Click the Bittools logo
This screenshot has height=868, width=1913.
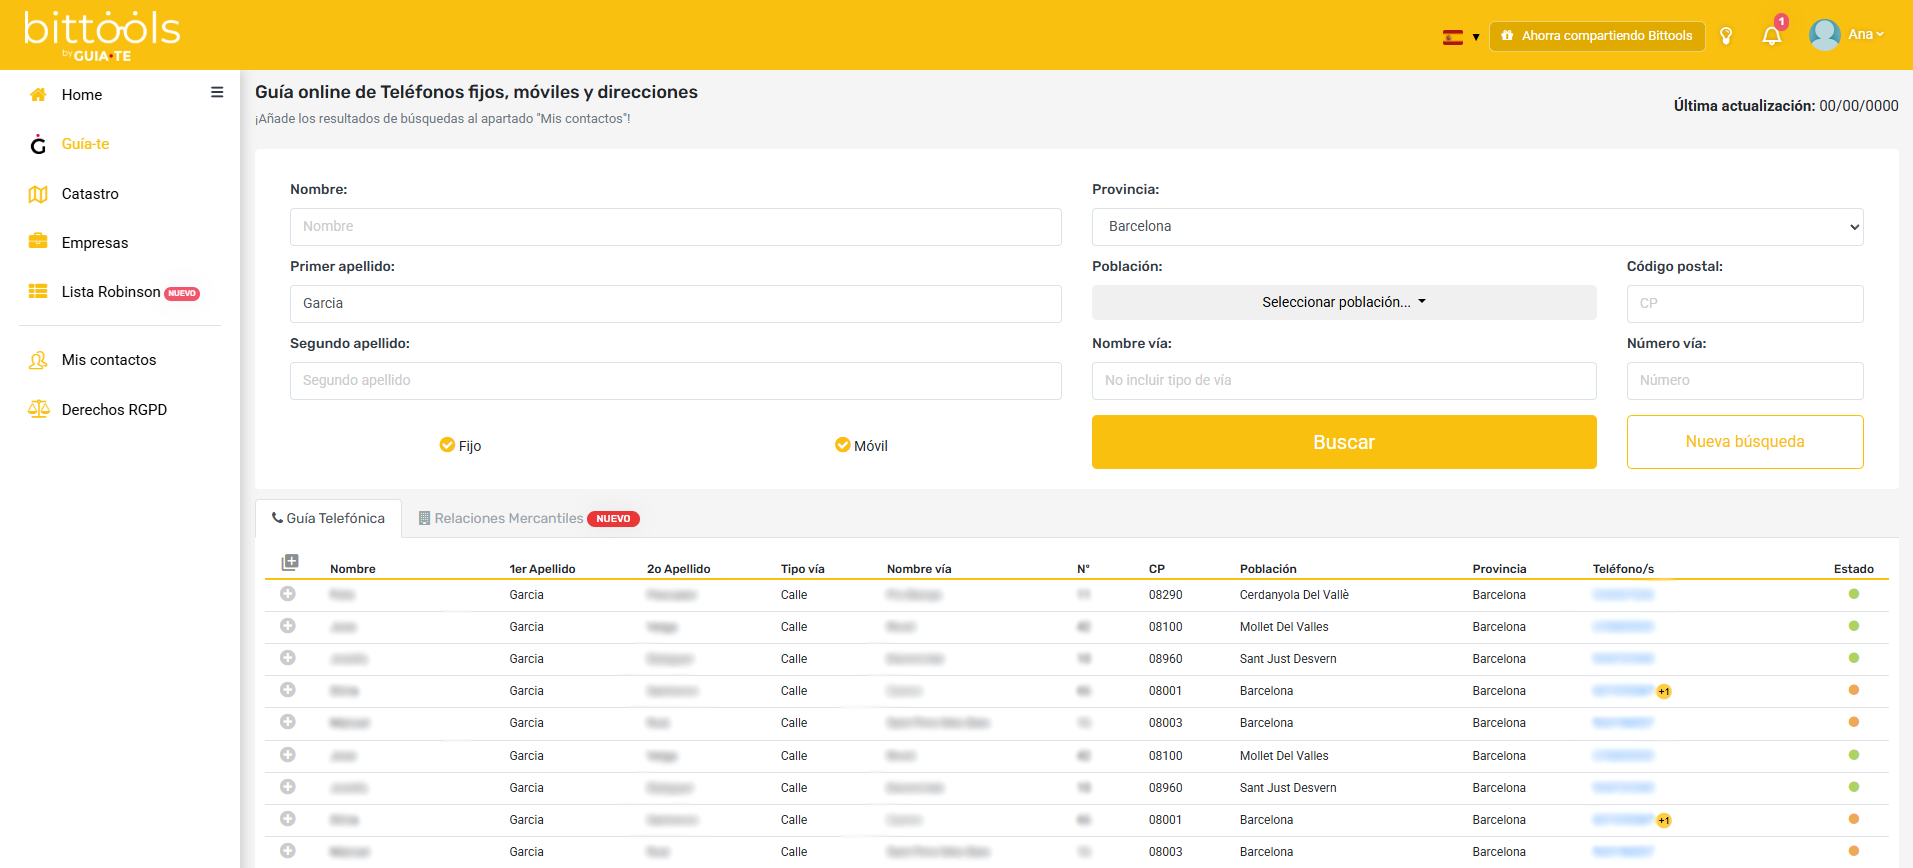tap(102, 35)
